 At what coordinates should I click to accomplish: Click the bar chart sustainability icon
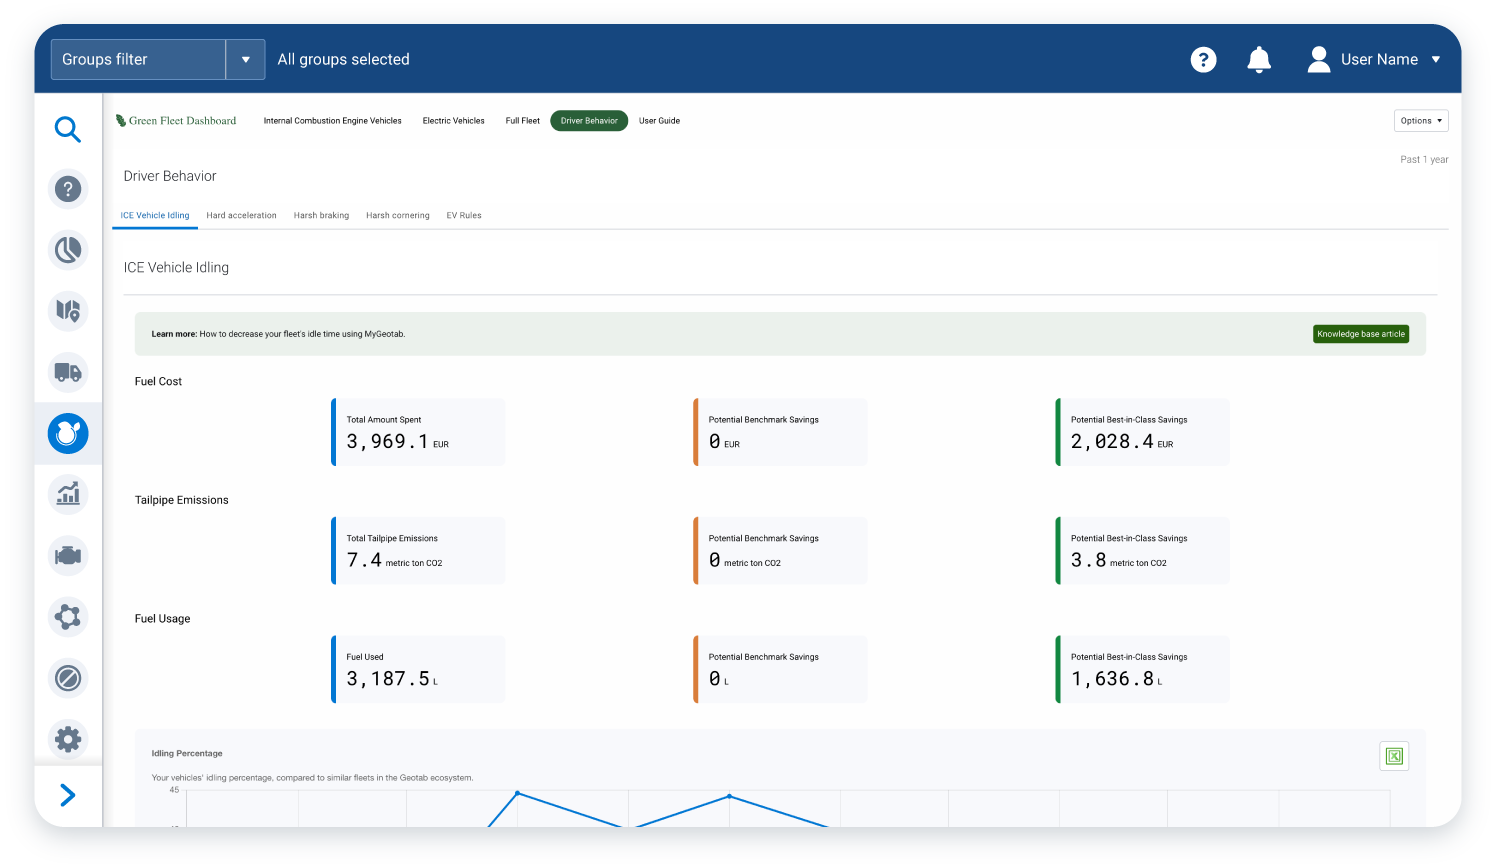pos(67,494)
